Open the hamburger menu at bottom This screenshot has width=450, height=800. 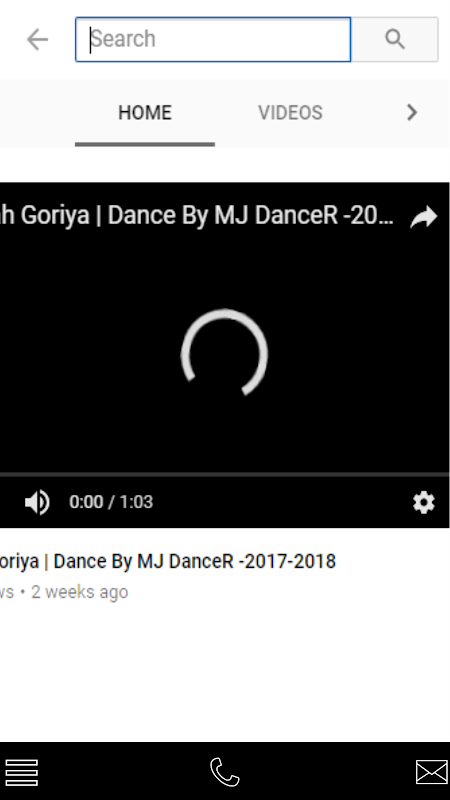click(x=21, y=772)
